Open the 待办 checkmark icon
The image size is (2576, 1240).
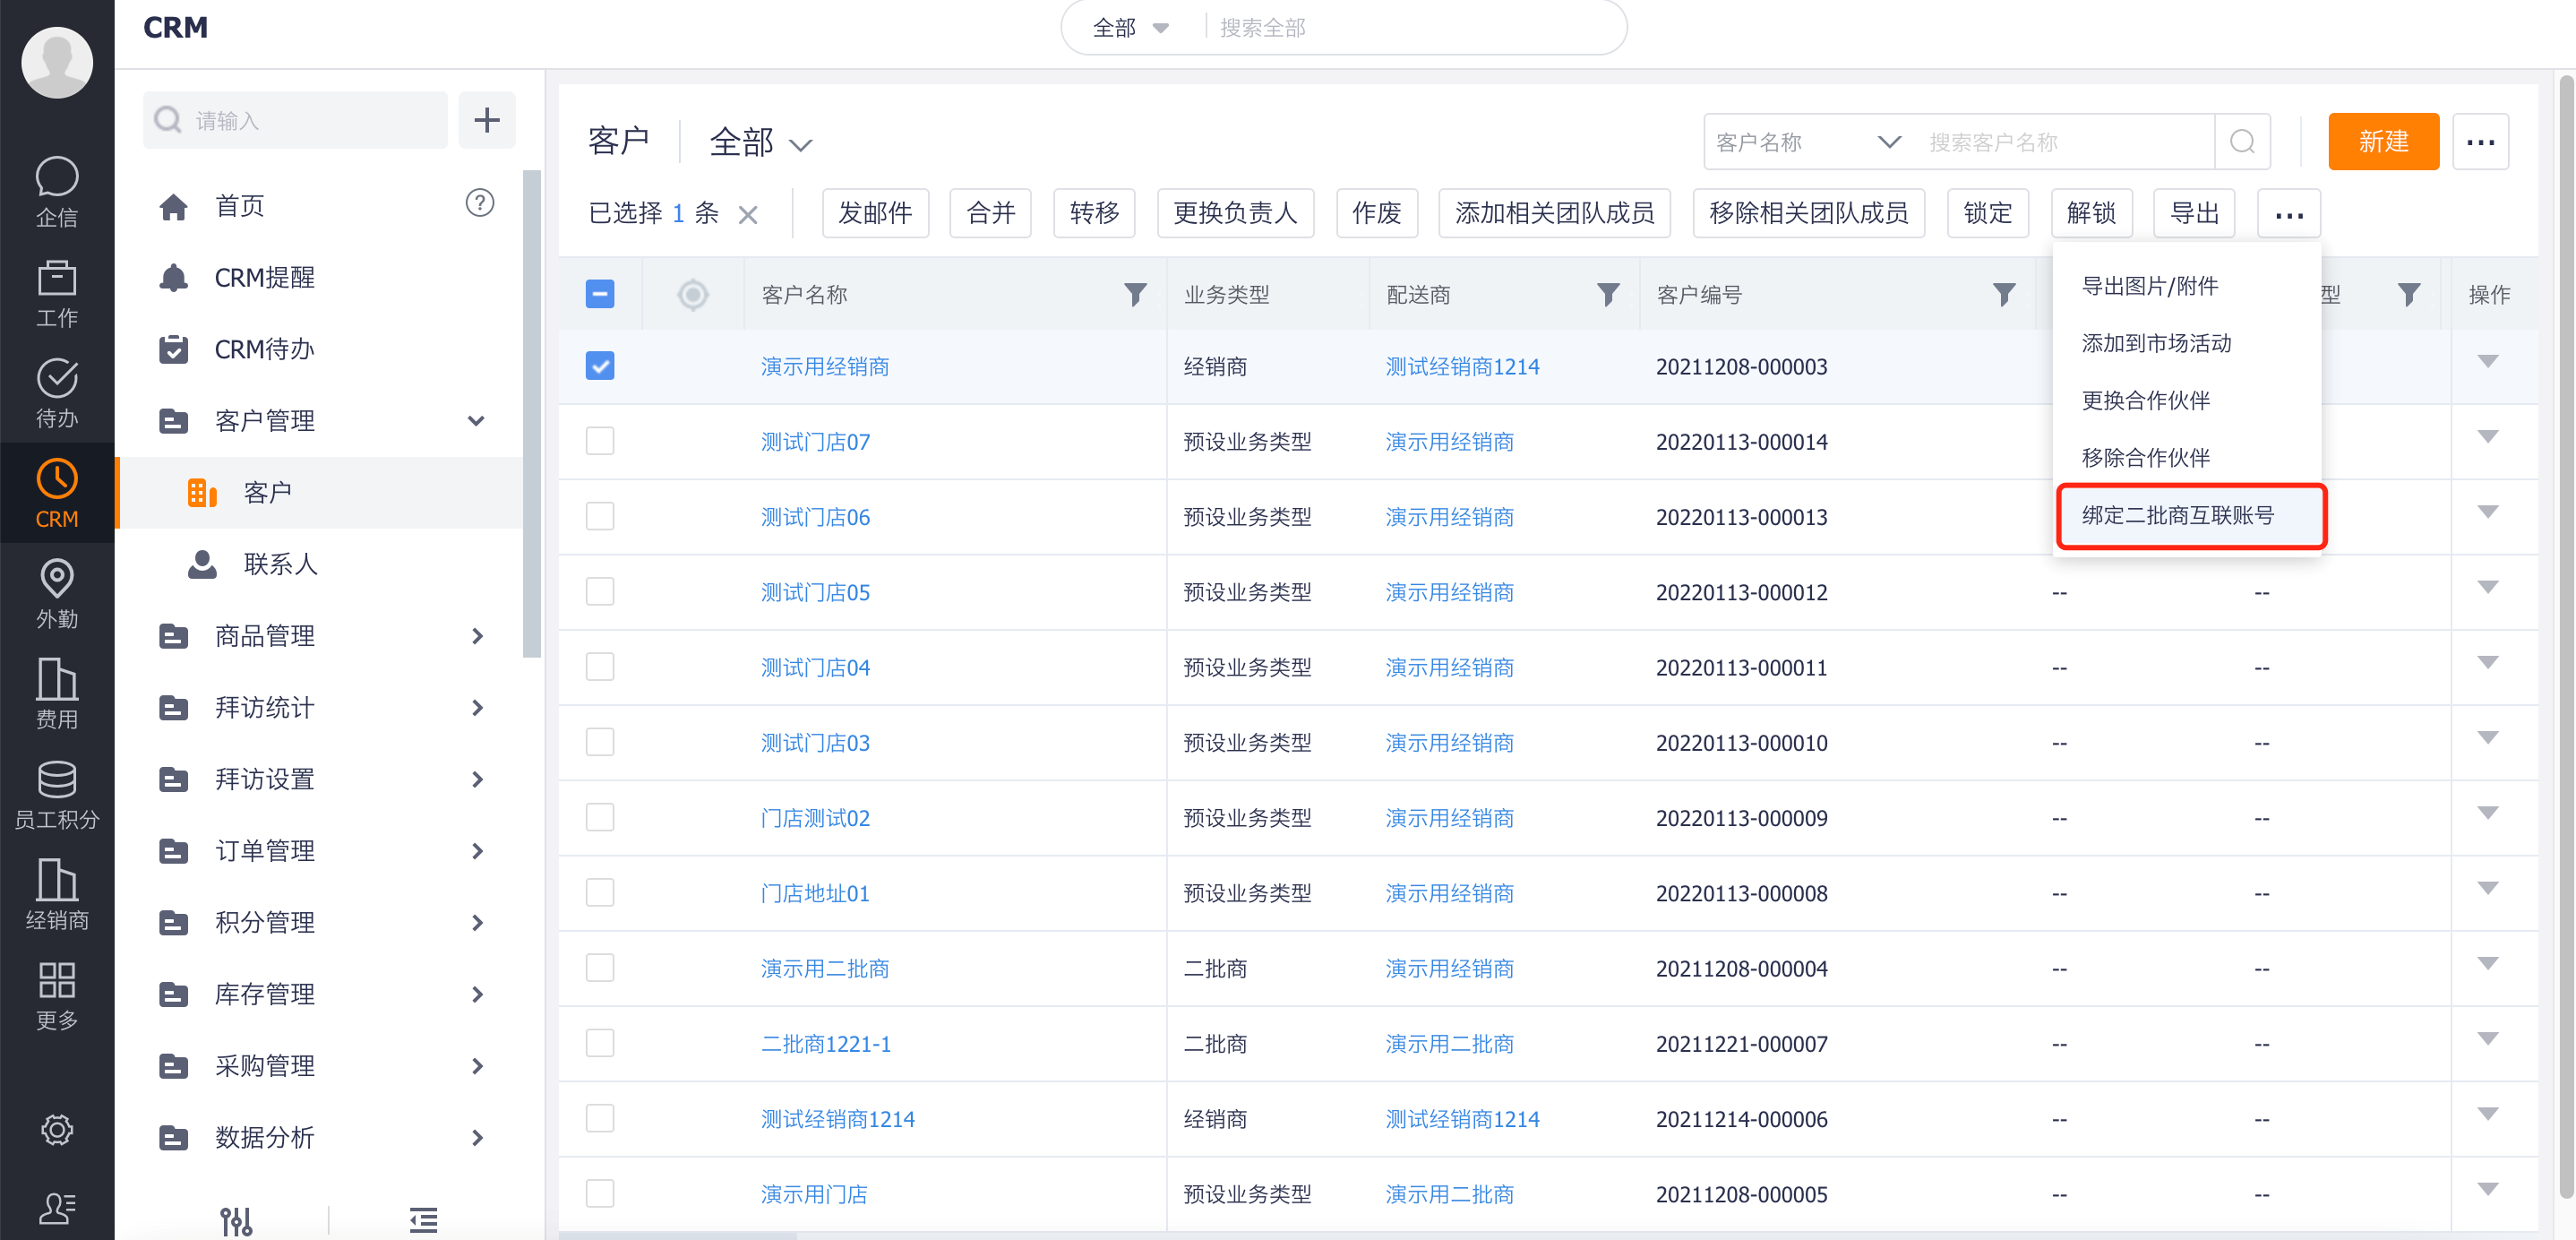tap(57, 393)
